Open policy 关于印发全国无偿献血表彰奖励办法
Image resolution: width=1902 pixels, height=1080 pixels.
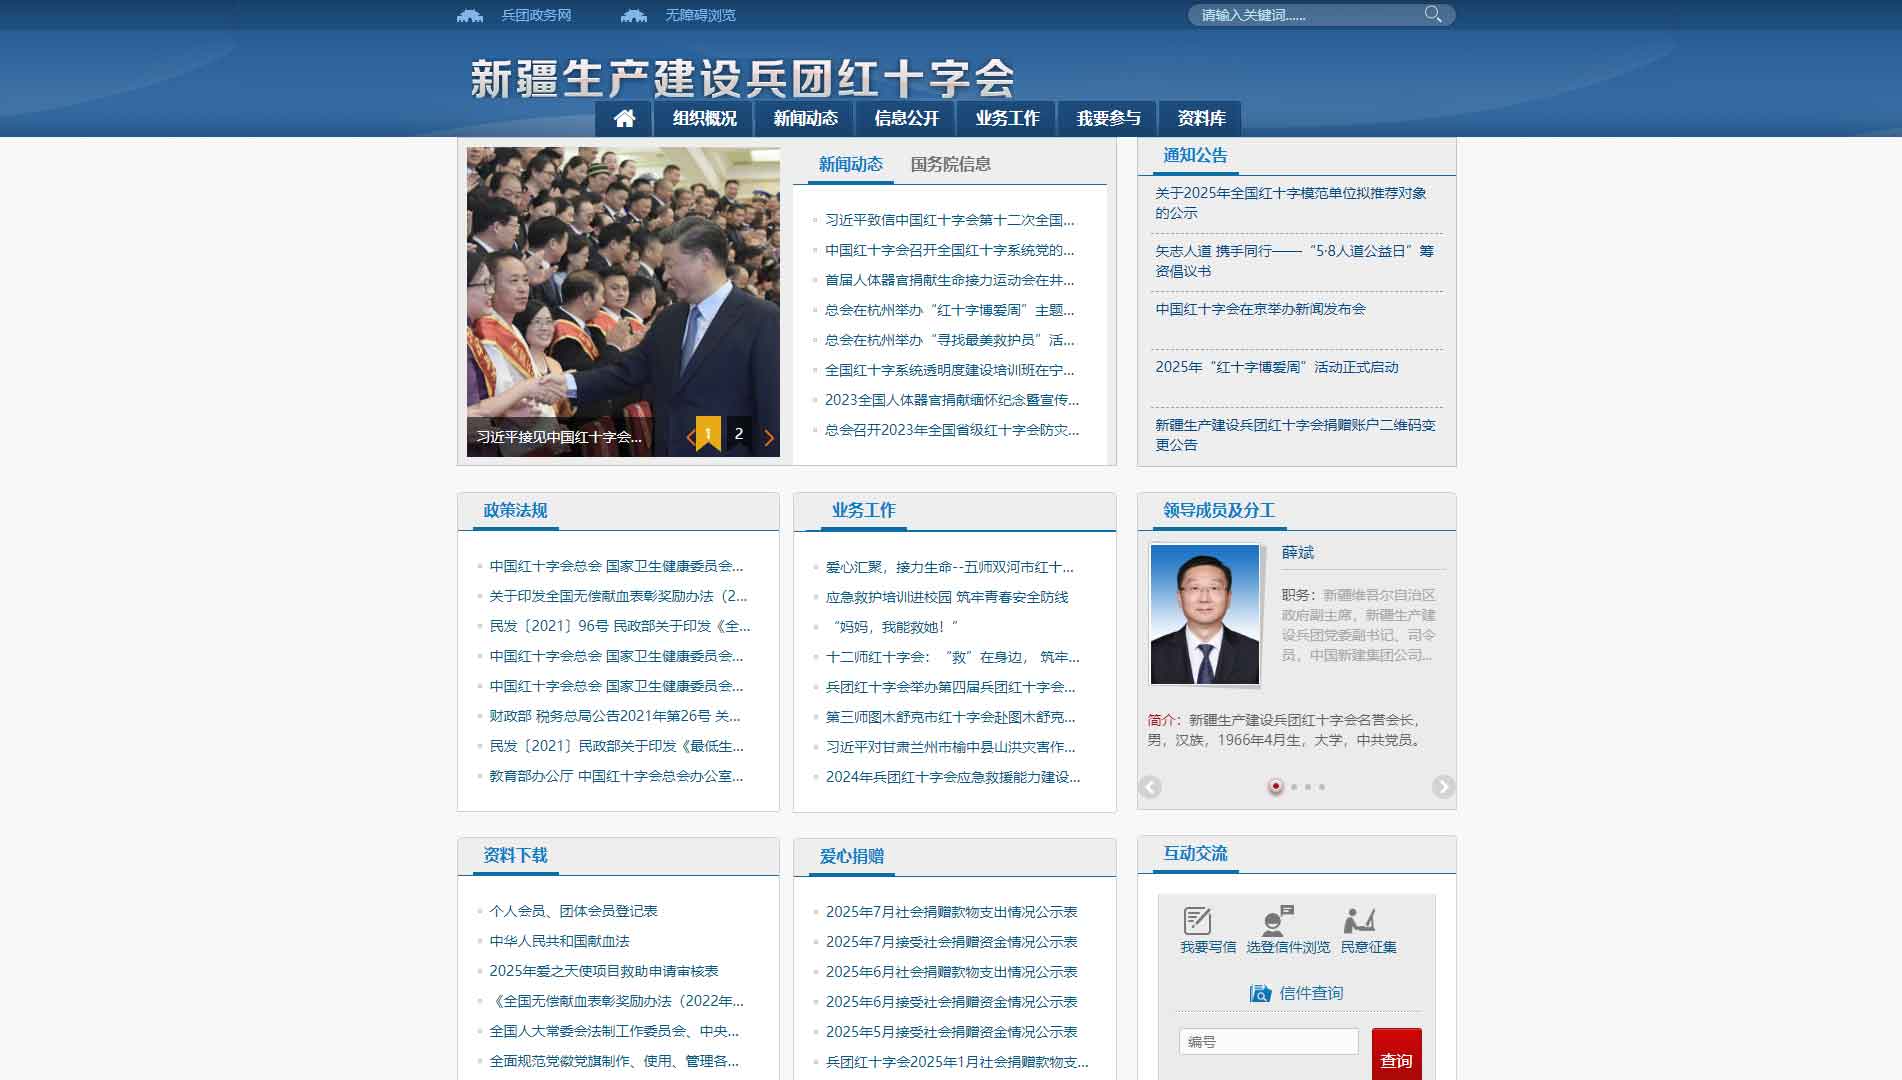618,596
